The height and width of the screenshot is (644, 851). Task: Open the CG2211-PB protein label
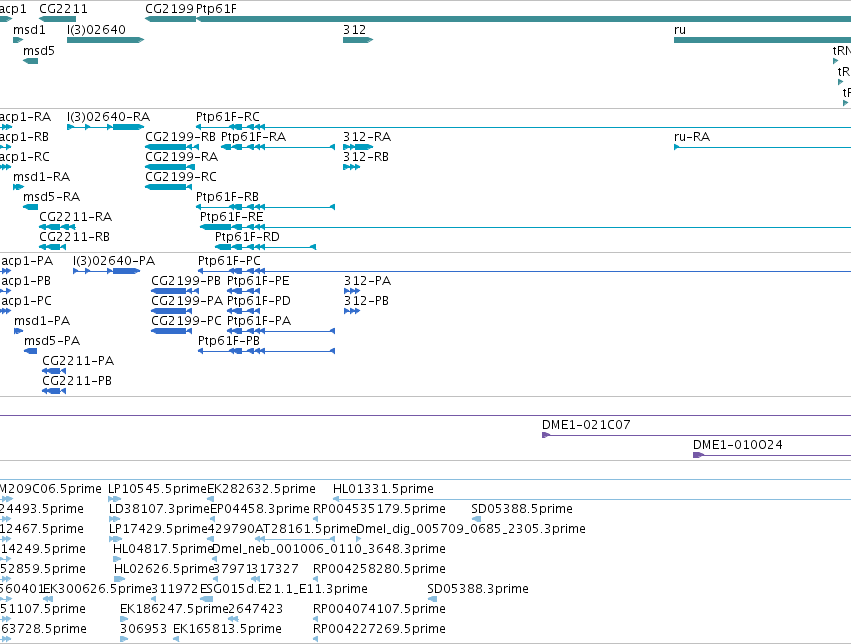[x=77, y=381]
